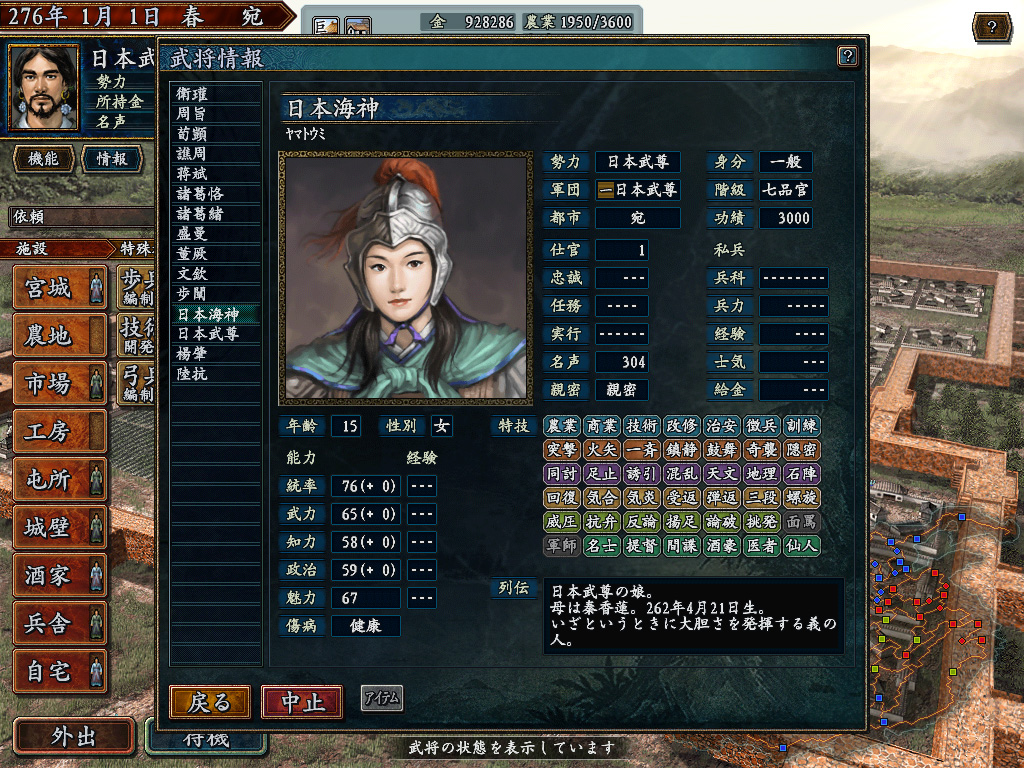Open the アイテム item button
Screen dimensions: 1024x768
coord(382,698)
